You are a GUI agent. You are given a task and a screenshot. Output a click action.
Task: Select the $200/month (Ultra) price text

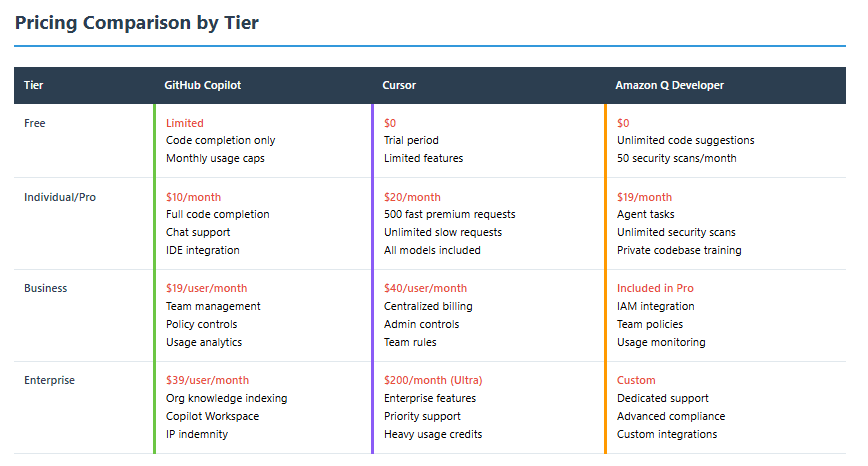(433, 380)
